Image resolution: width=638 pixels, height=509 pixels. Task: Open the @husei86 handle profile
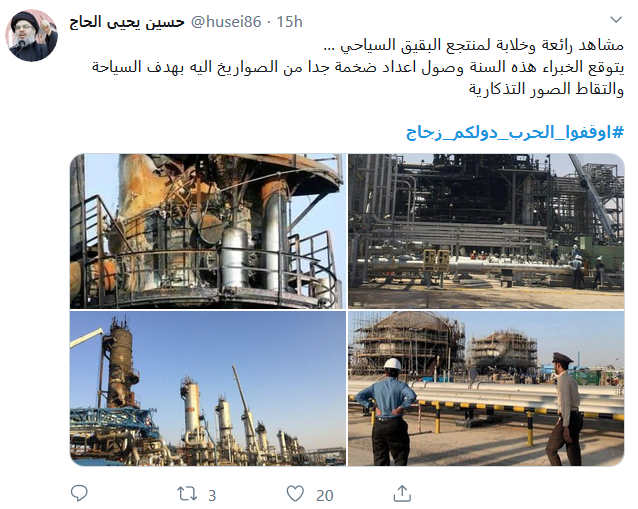(x=226, y=22)
